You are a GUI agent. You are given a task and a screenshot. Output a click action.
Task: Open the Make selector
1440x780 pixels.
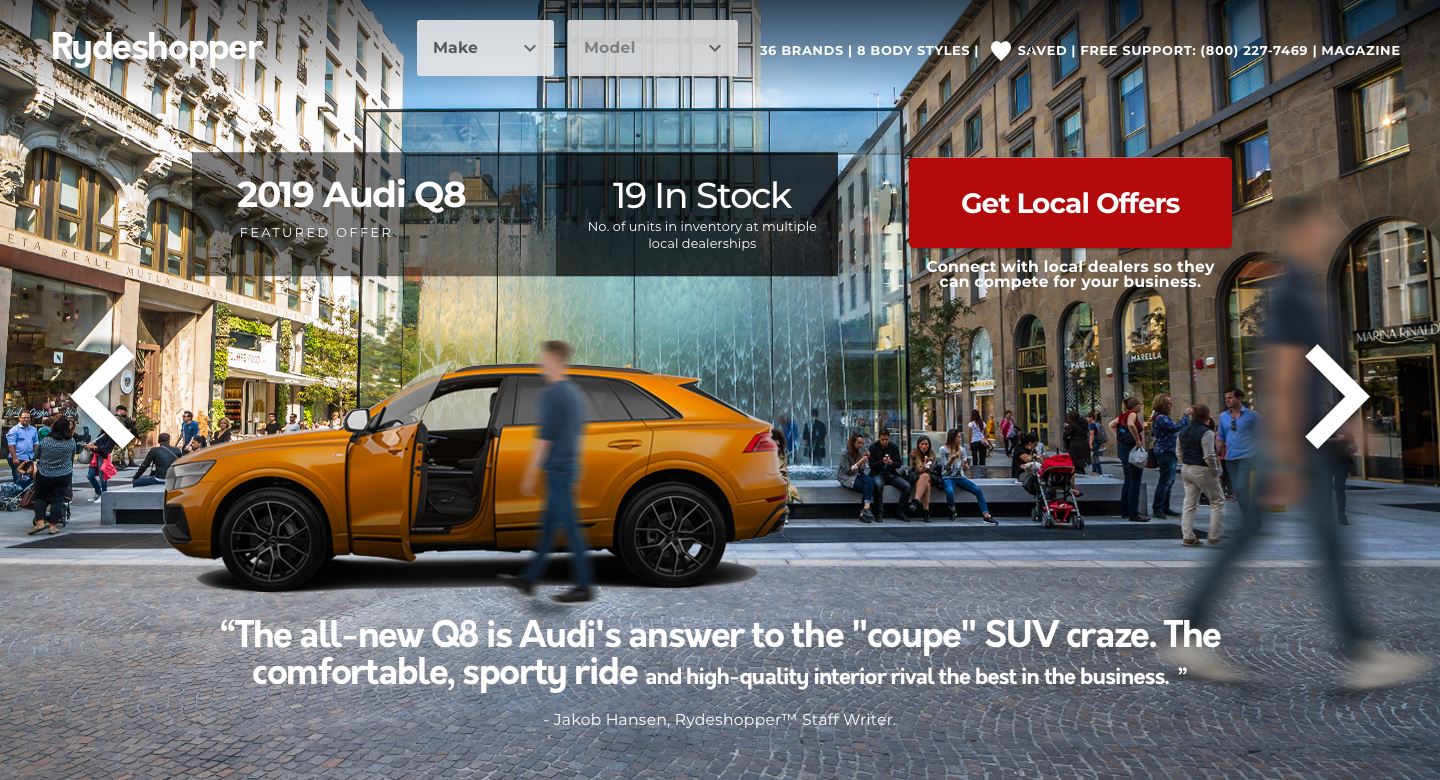(x=485, y=48)
